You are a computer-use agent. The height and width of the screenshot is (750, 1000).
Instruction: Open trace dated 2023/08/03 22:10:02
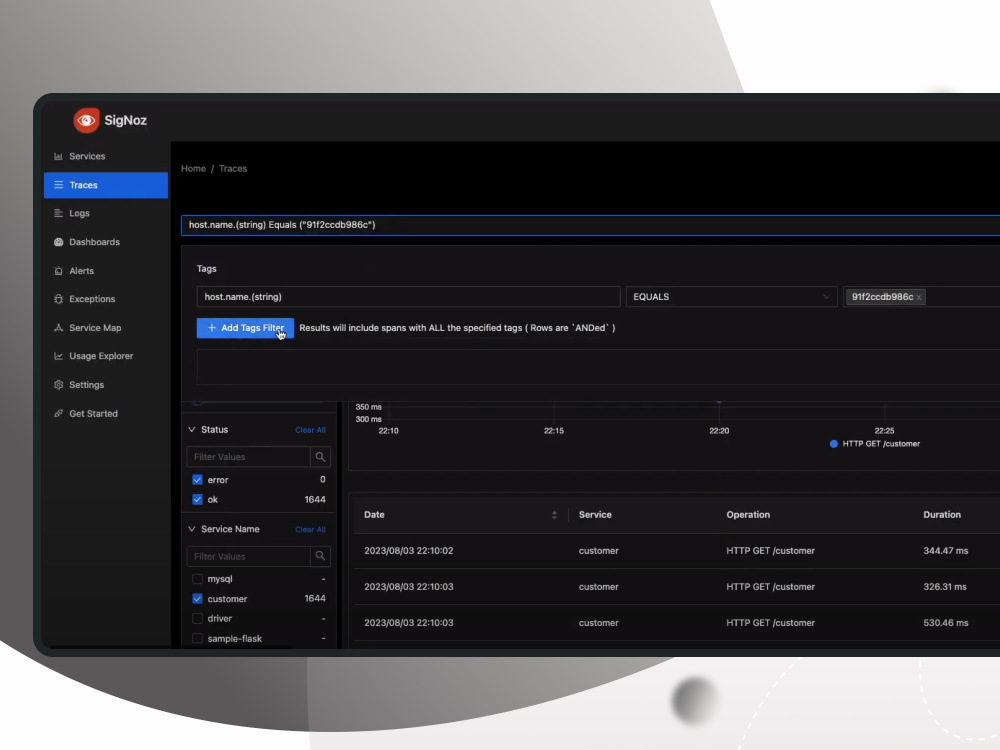(409, 550)
